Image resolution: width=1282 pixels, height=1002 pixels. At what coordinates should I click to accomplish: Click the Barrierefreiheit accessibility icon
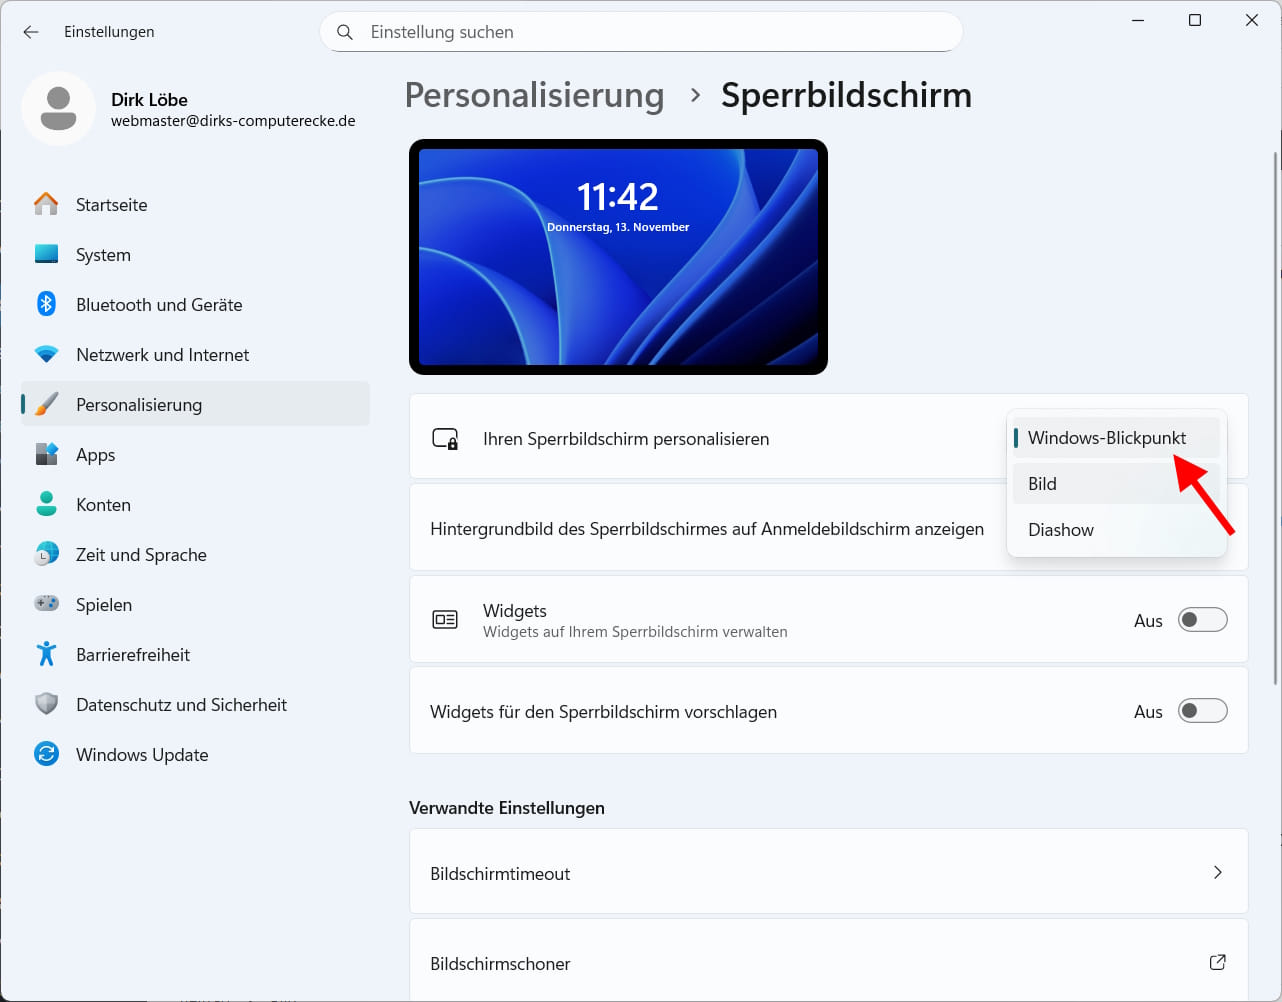pos(46,654)
